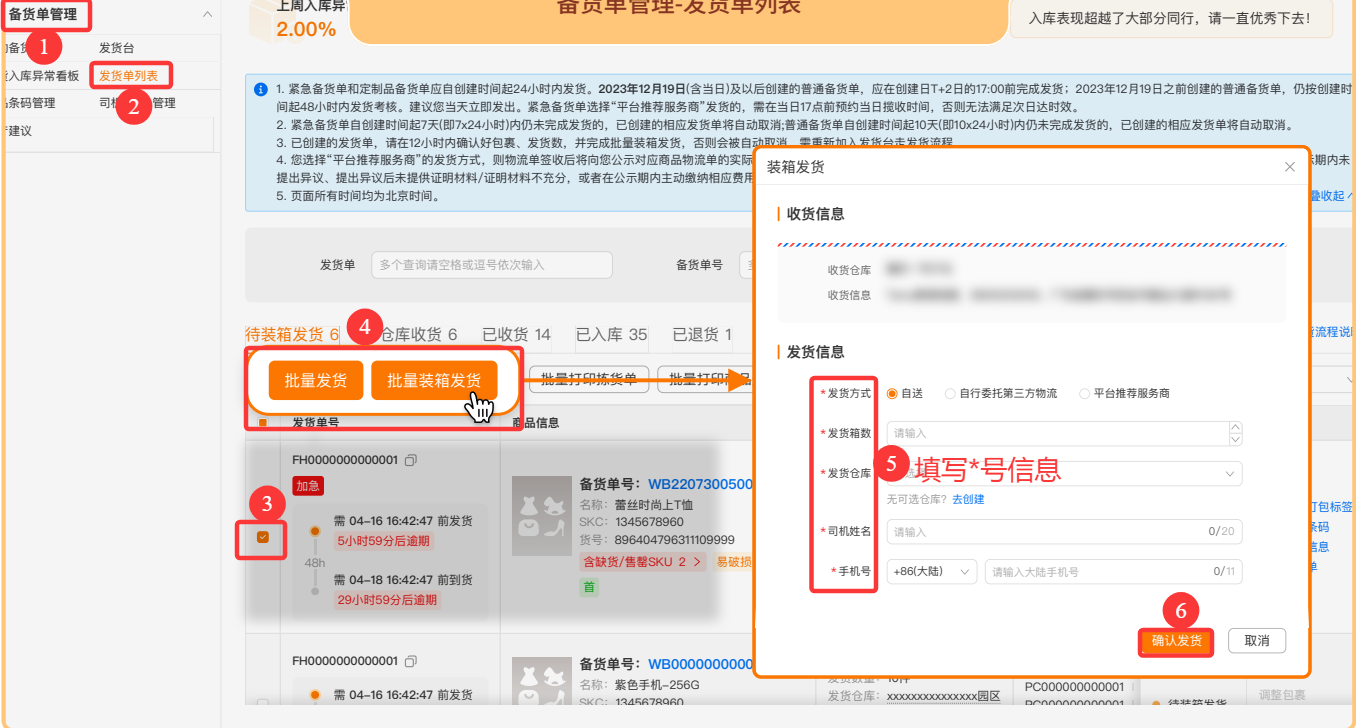This screenshot has height=728, width=1356.
Task: Close the 装箱发货 dialog with the X icon
Action: (1289, 167)
